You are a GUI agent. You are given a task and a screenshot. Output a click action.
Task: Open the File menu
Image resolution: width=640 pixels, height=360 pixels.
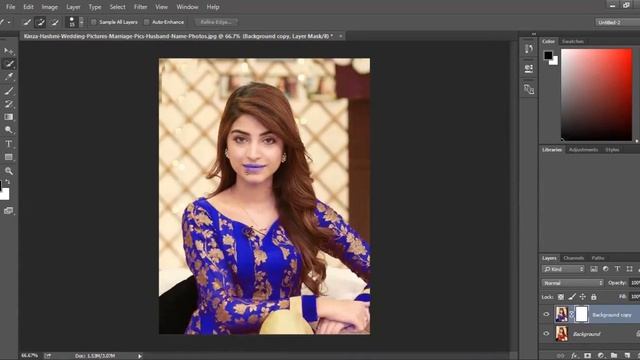tap(10, 7)
